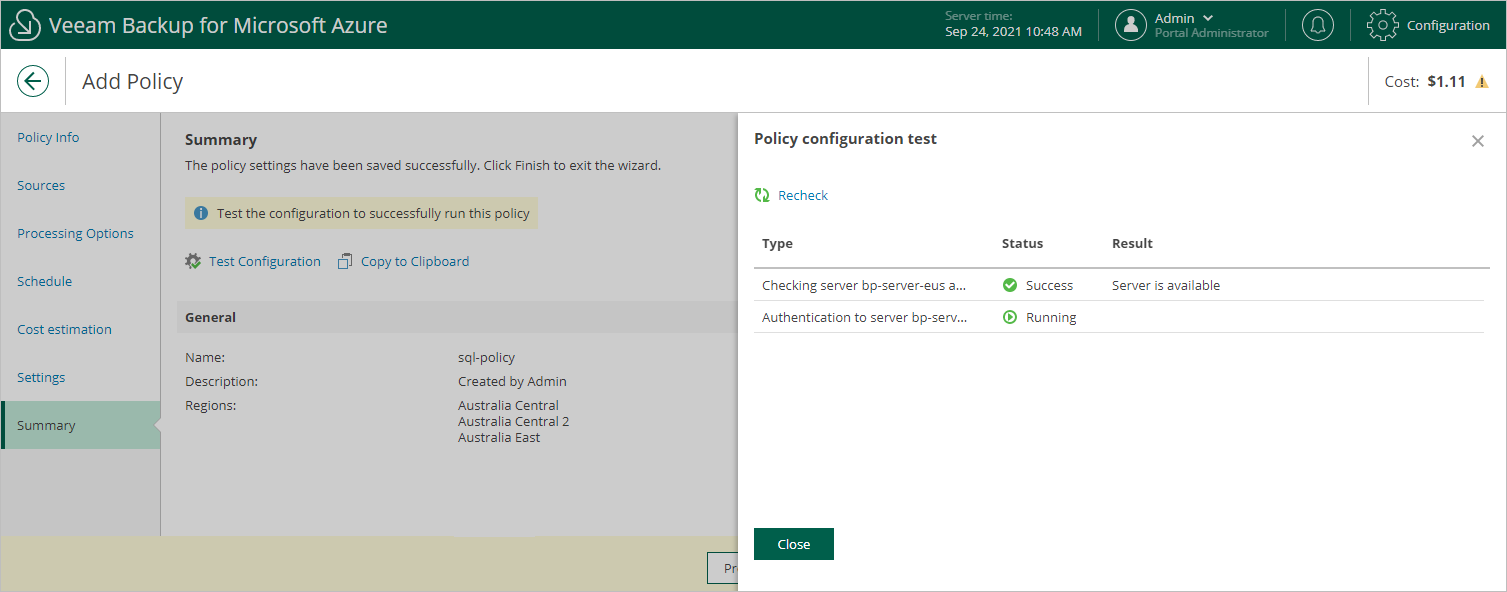
Task: Click the Configuration label
Action: tap(1448, 25)
